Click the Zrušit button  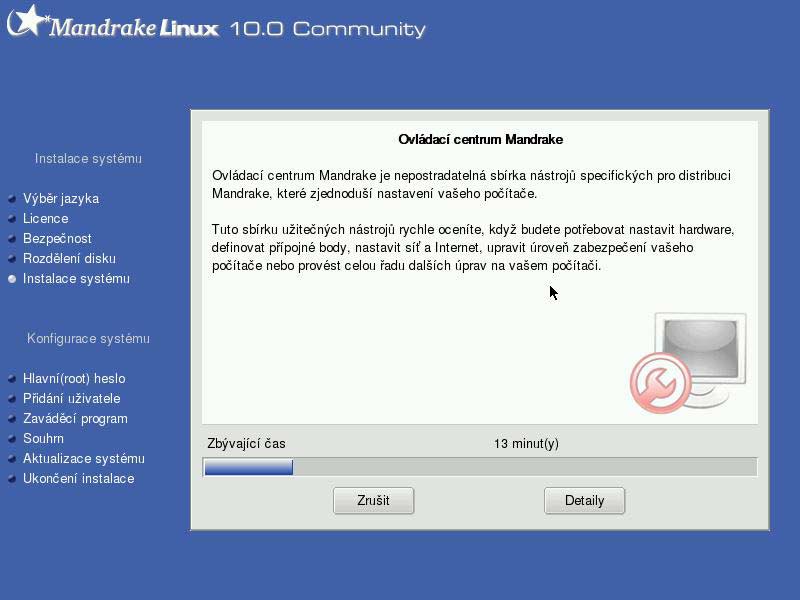click(373, 501)
